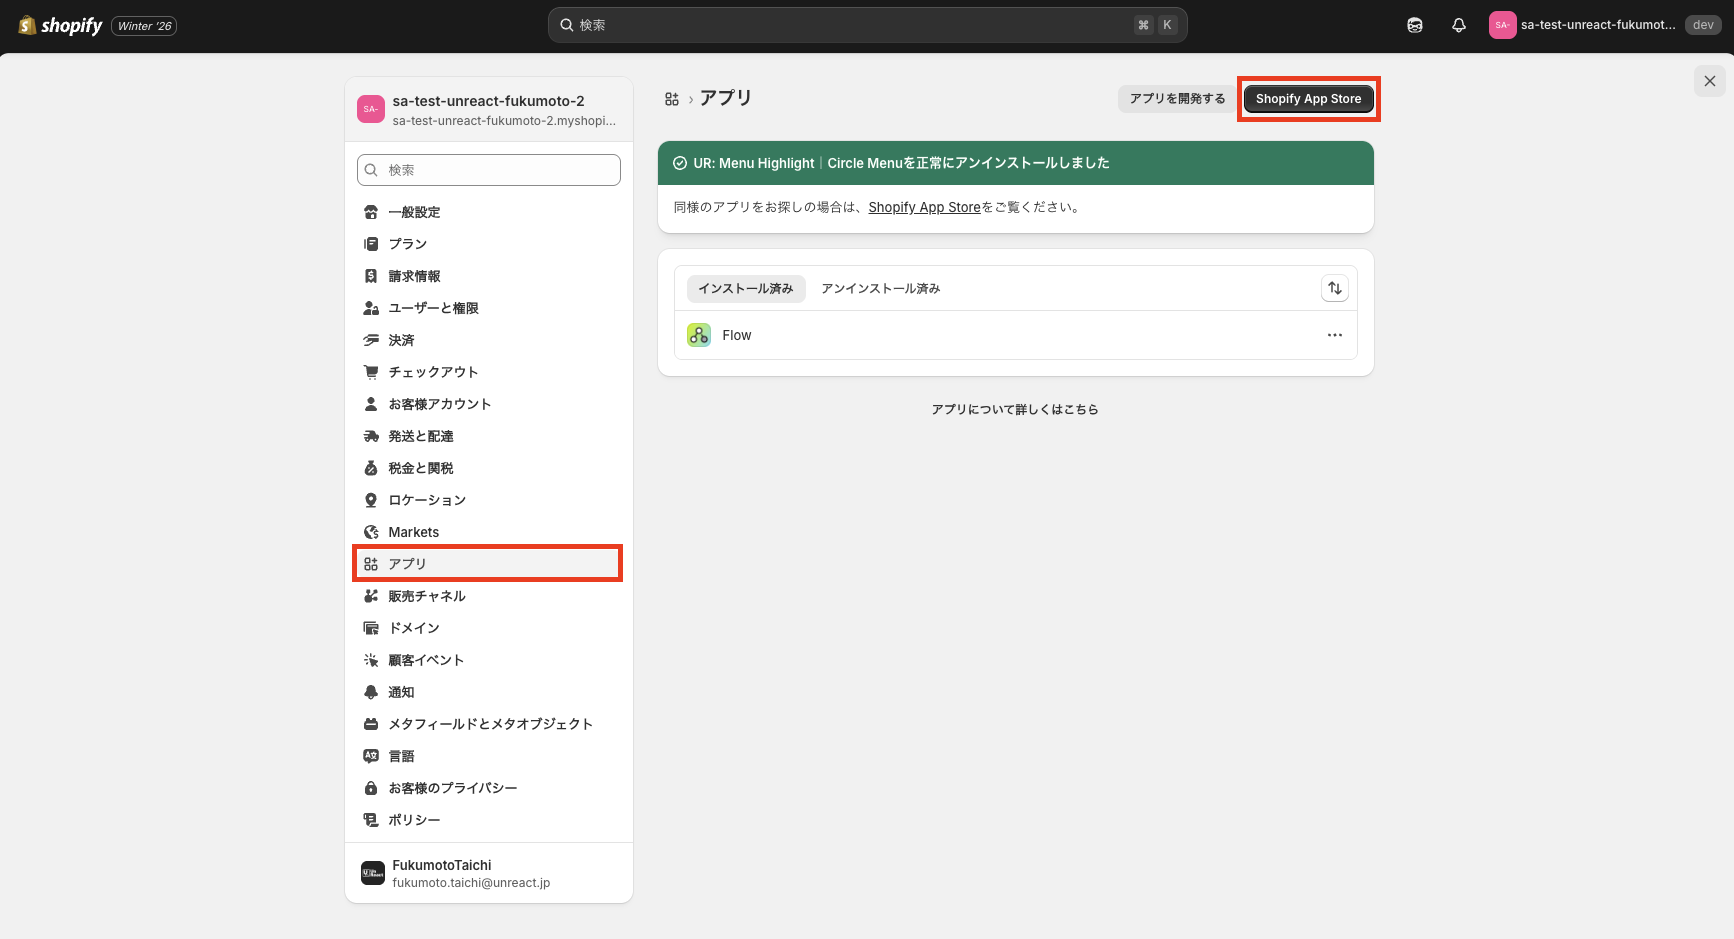The width and height of the screenshot is (1734, 939).
Task: Open the sort order control in apps panel
Action: coord(1334,288)
